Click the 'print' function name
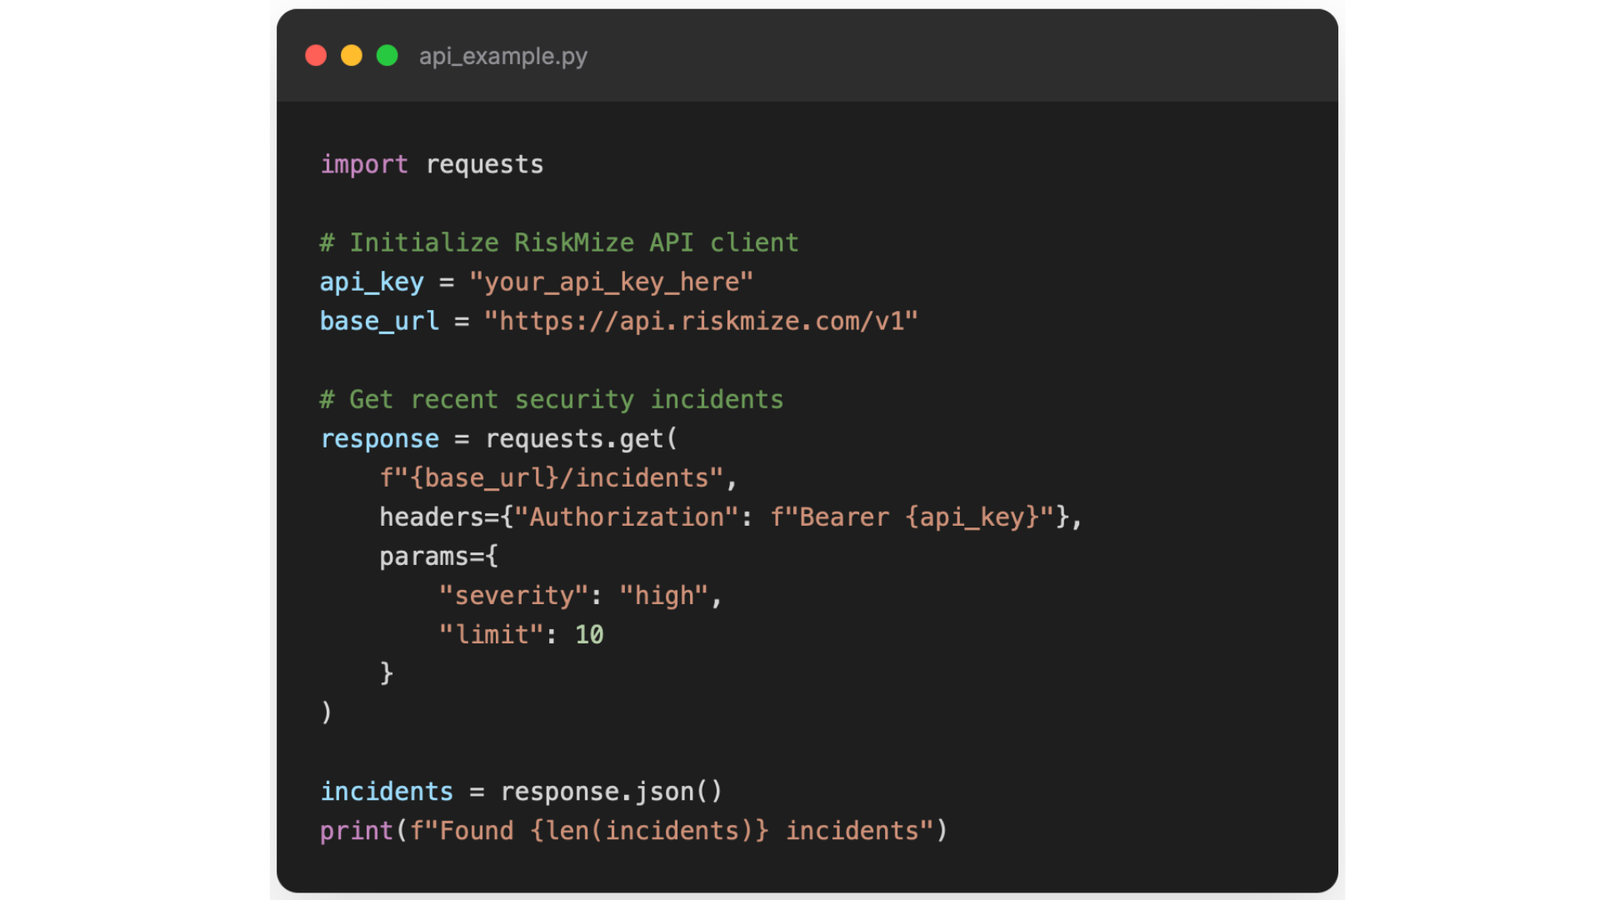Image resolution: width=1600 pixels, height=900 pixels. pyautogui.click(x=357, y=831)
